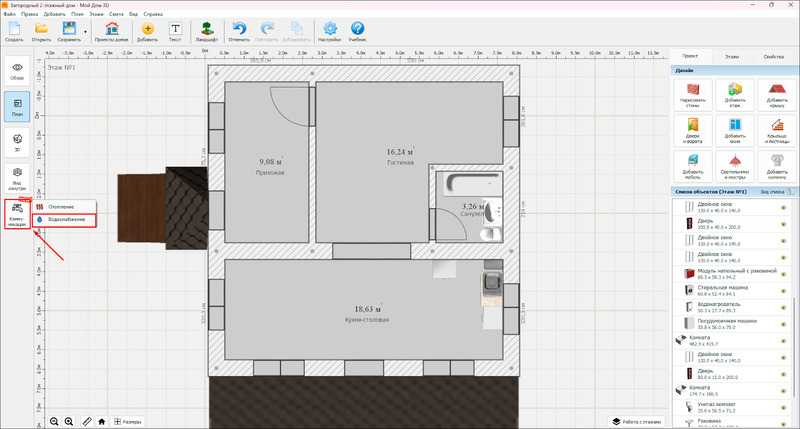Switch to the Floors (Этажи) tab
Viewport: 800px width, 429px height.
tap(732, 58)
